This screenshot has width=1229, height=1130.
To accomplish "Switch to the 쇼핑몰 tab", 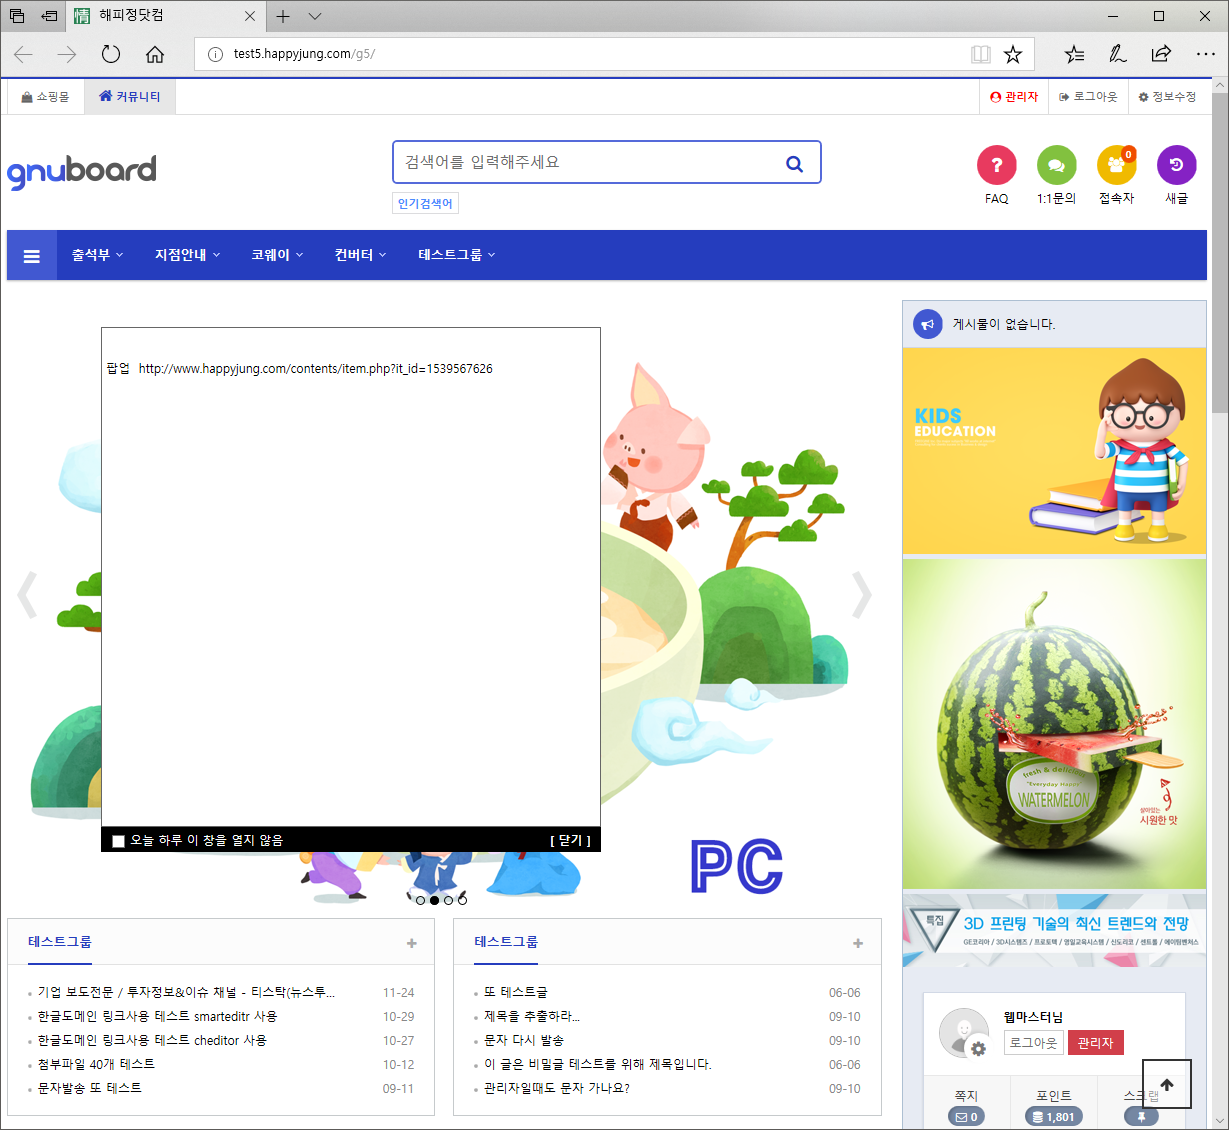I will 45,96.
